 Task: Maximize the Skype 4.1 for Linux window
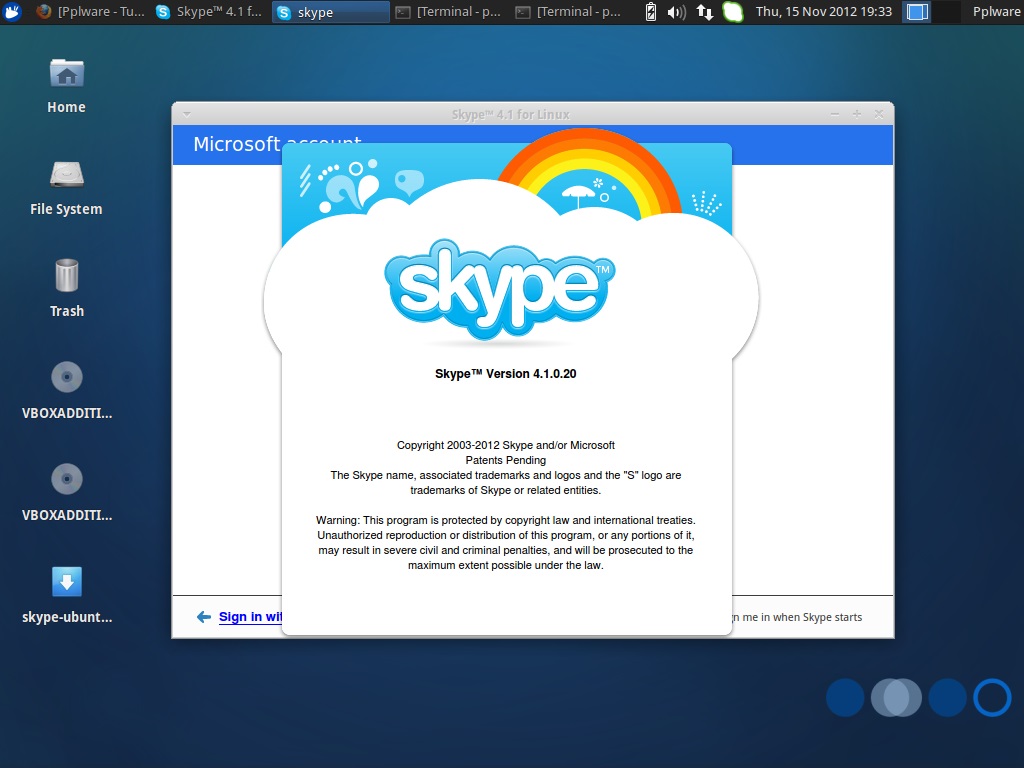point(857,114)
